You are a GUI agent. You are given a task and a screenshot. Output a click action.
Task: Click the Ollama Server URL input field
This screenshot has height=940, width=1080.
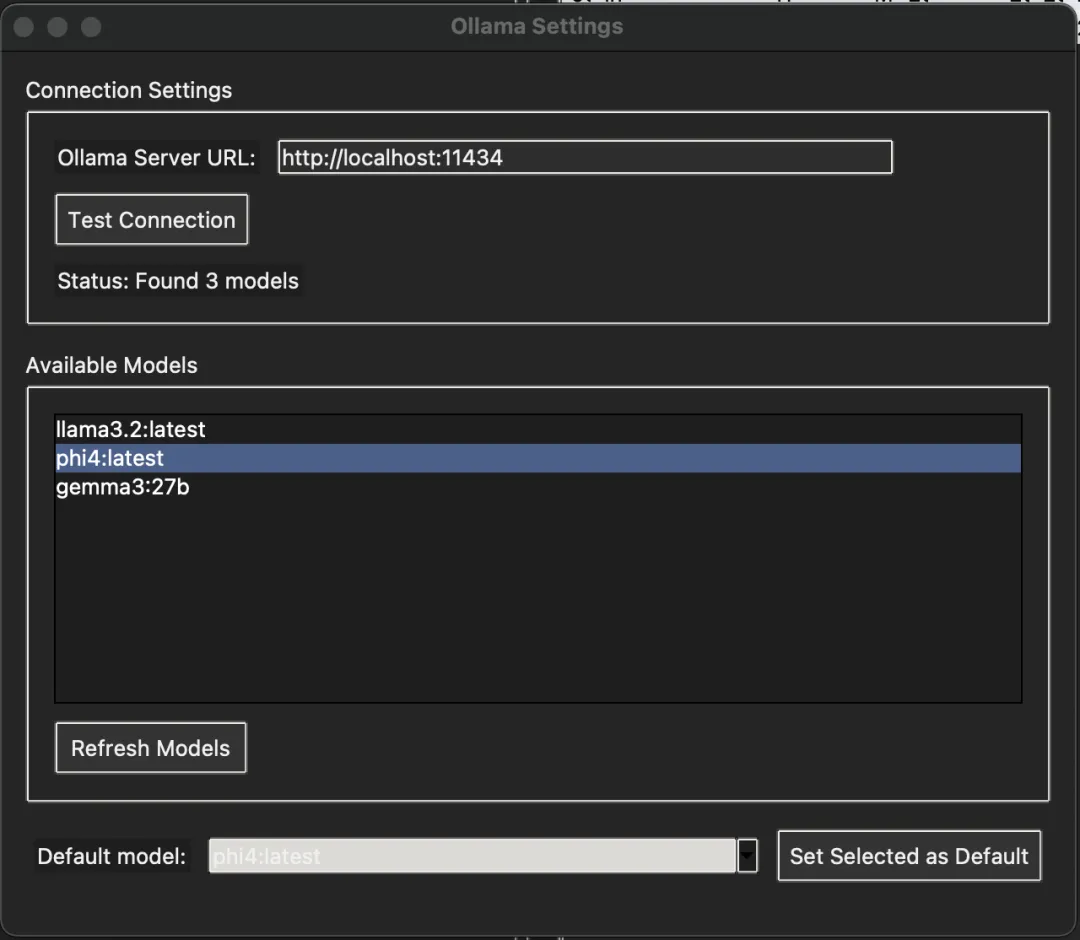point(584,157)
